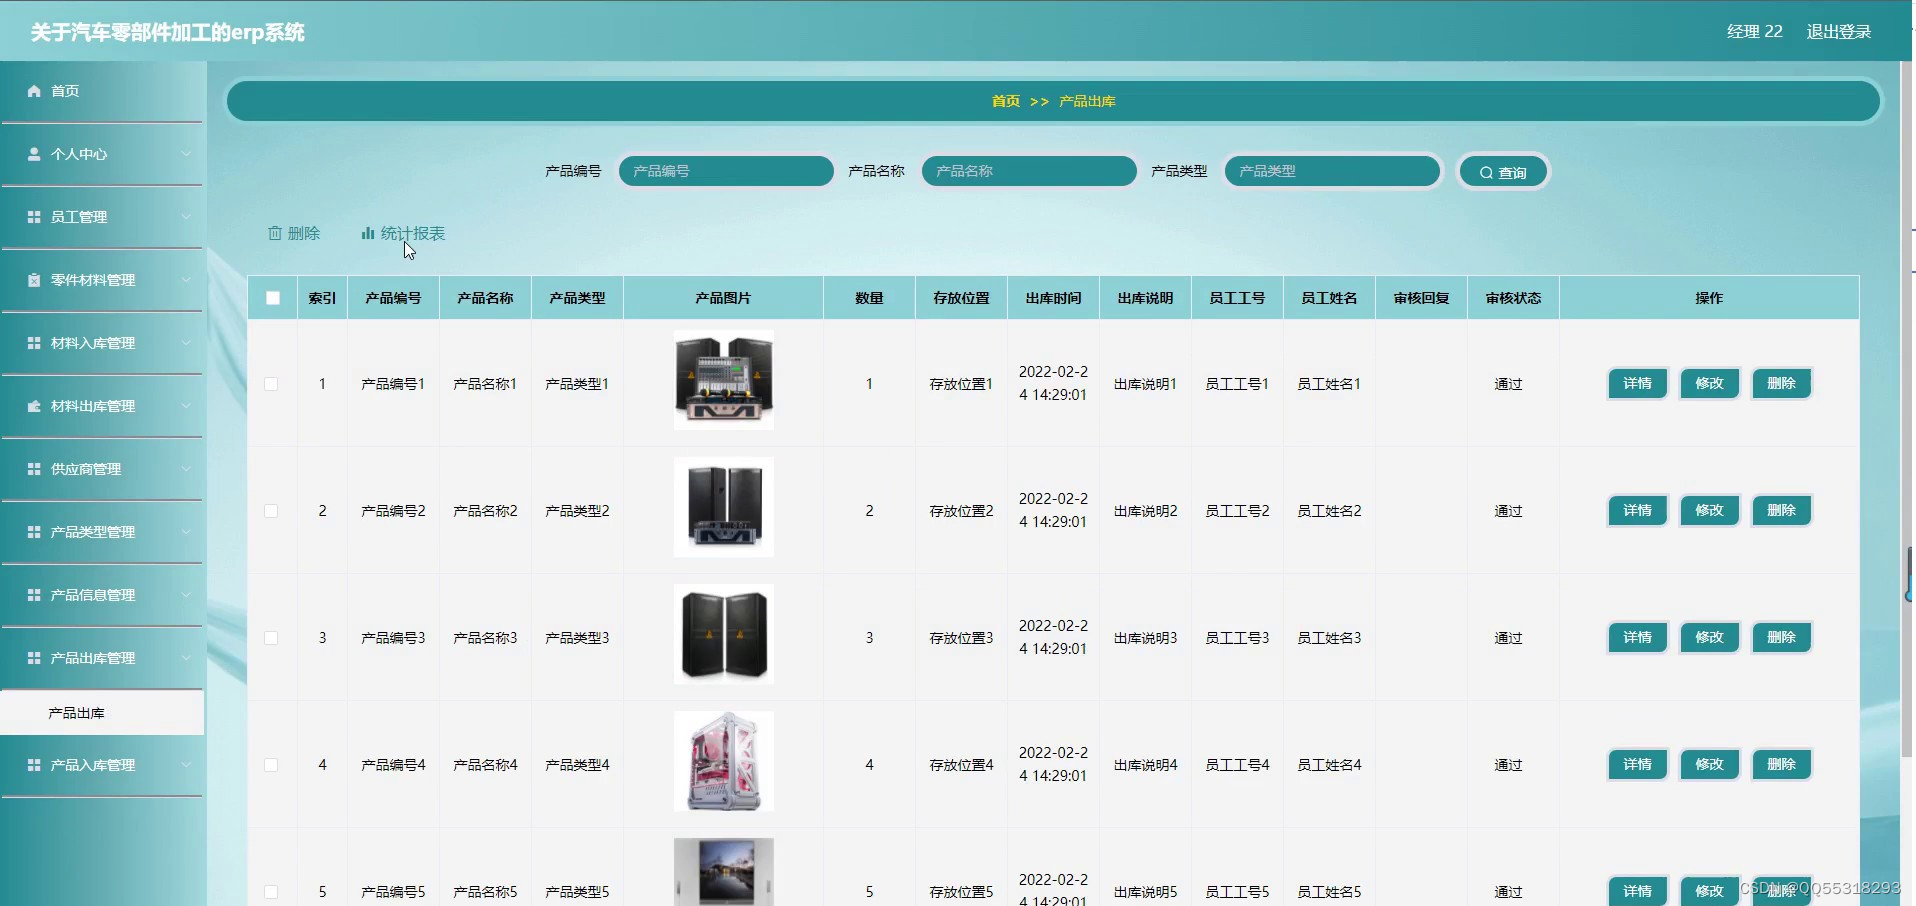Screen dimensions: 1916x906
Task: Click the 查询 search button
Action: tap(1503, 172)
